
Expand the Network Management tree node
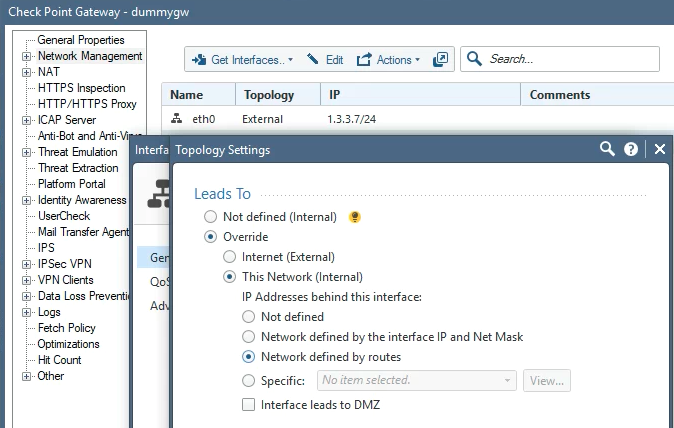pyautogui.click(x=27, y=56)
